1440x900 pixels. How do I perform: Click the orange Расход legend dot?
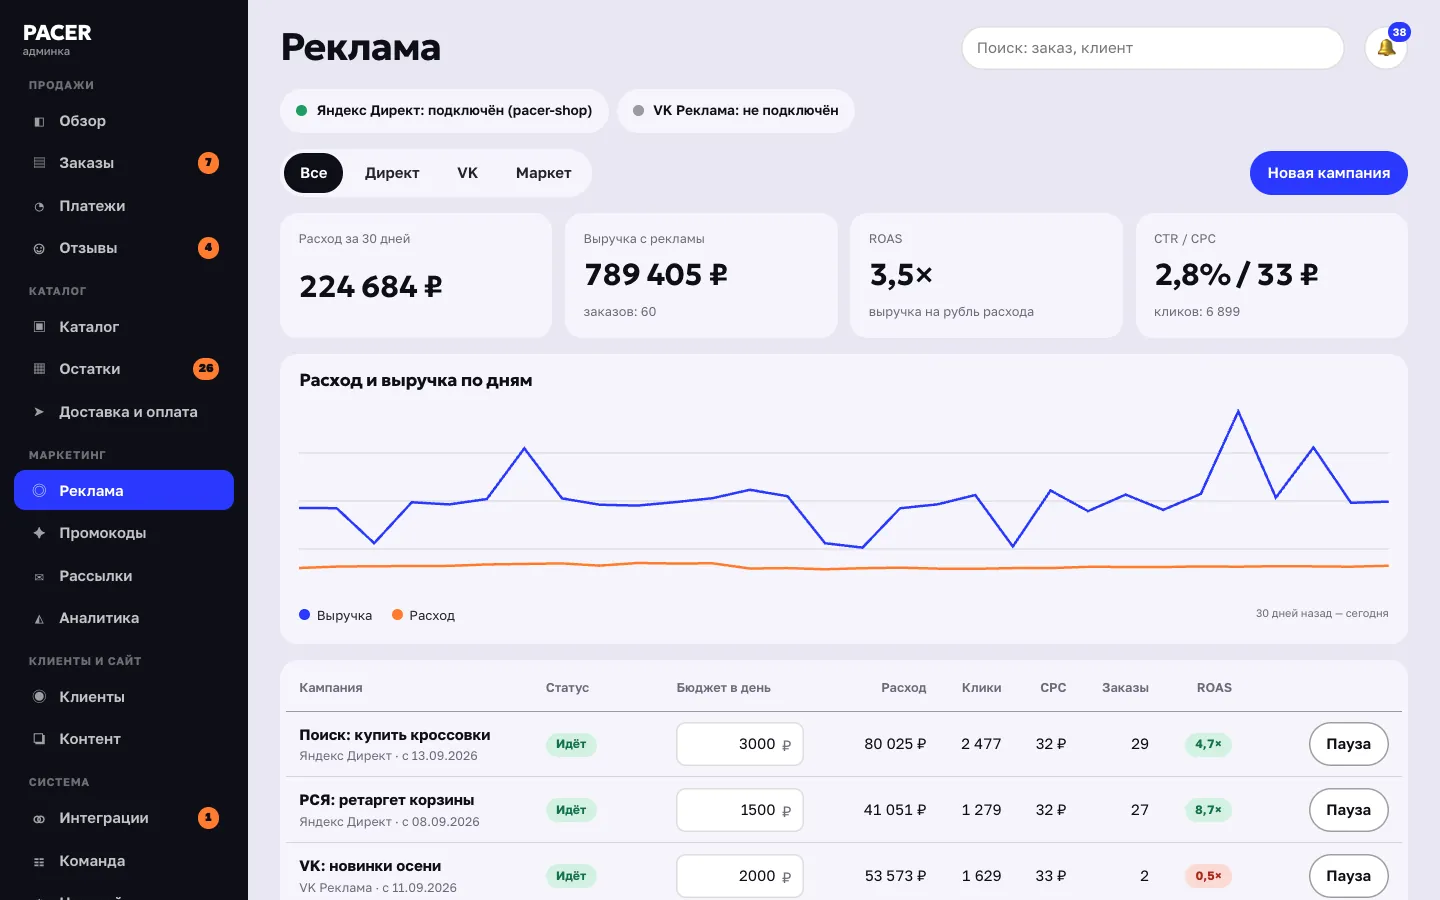[397, 615]
